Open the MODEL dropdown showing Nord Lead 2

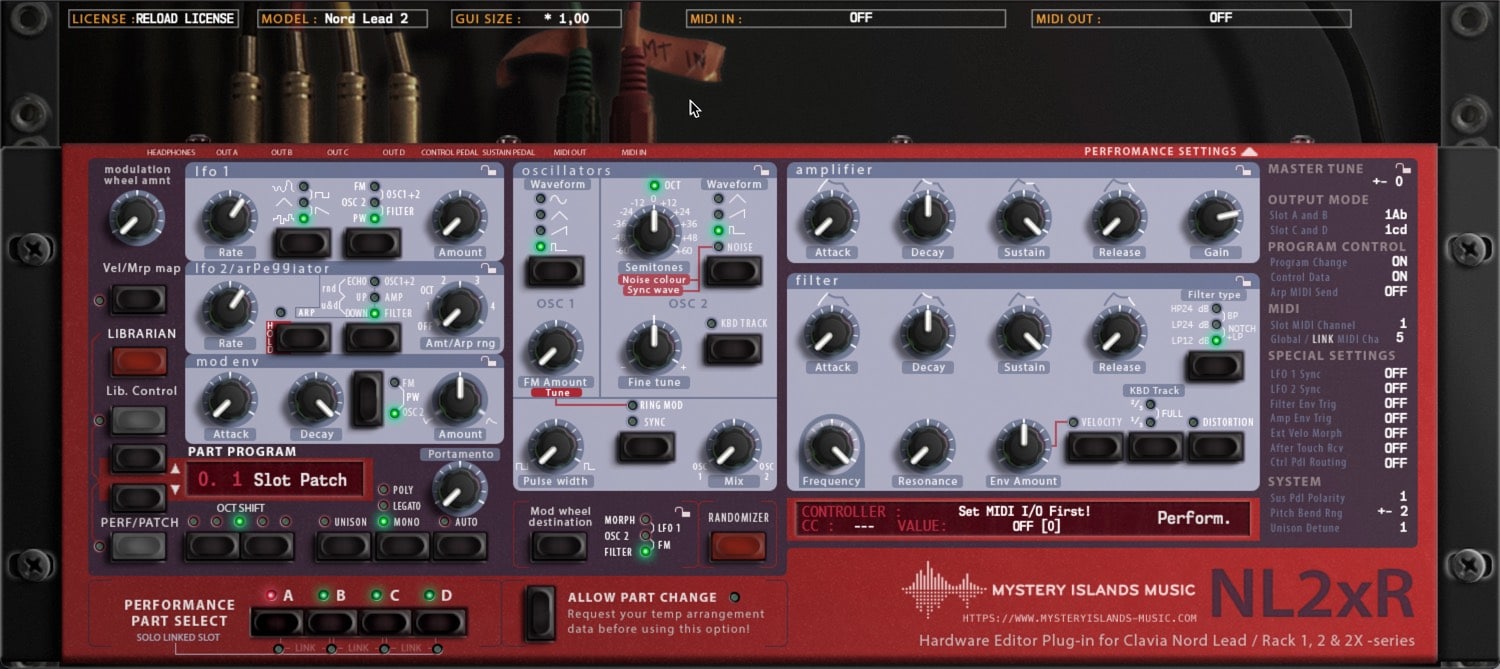[341, 17]
